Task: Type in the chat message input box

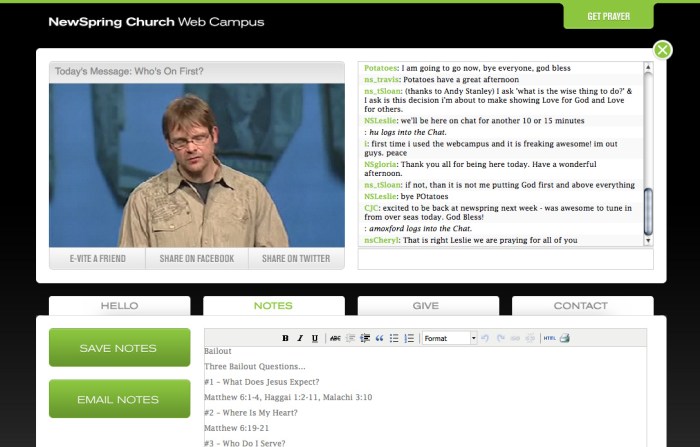Action: [505, 259]
